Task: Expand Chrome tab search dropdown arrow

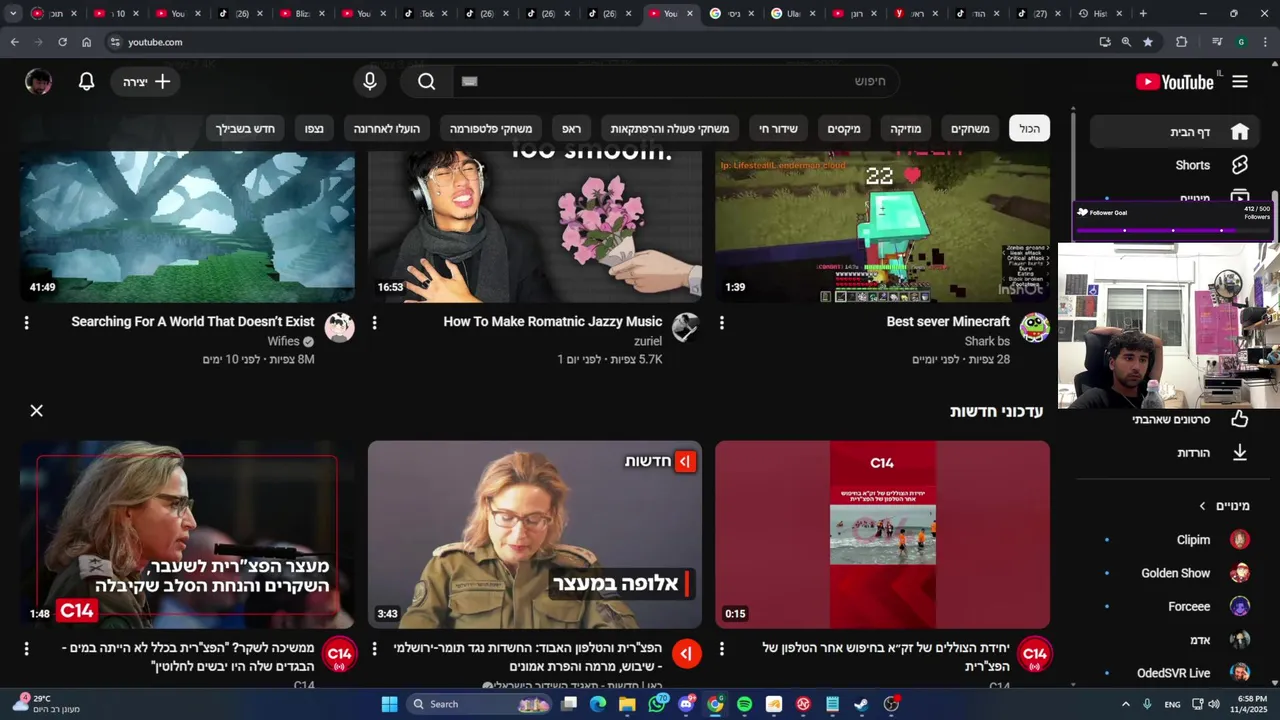Action: coord(13,13)
